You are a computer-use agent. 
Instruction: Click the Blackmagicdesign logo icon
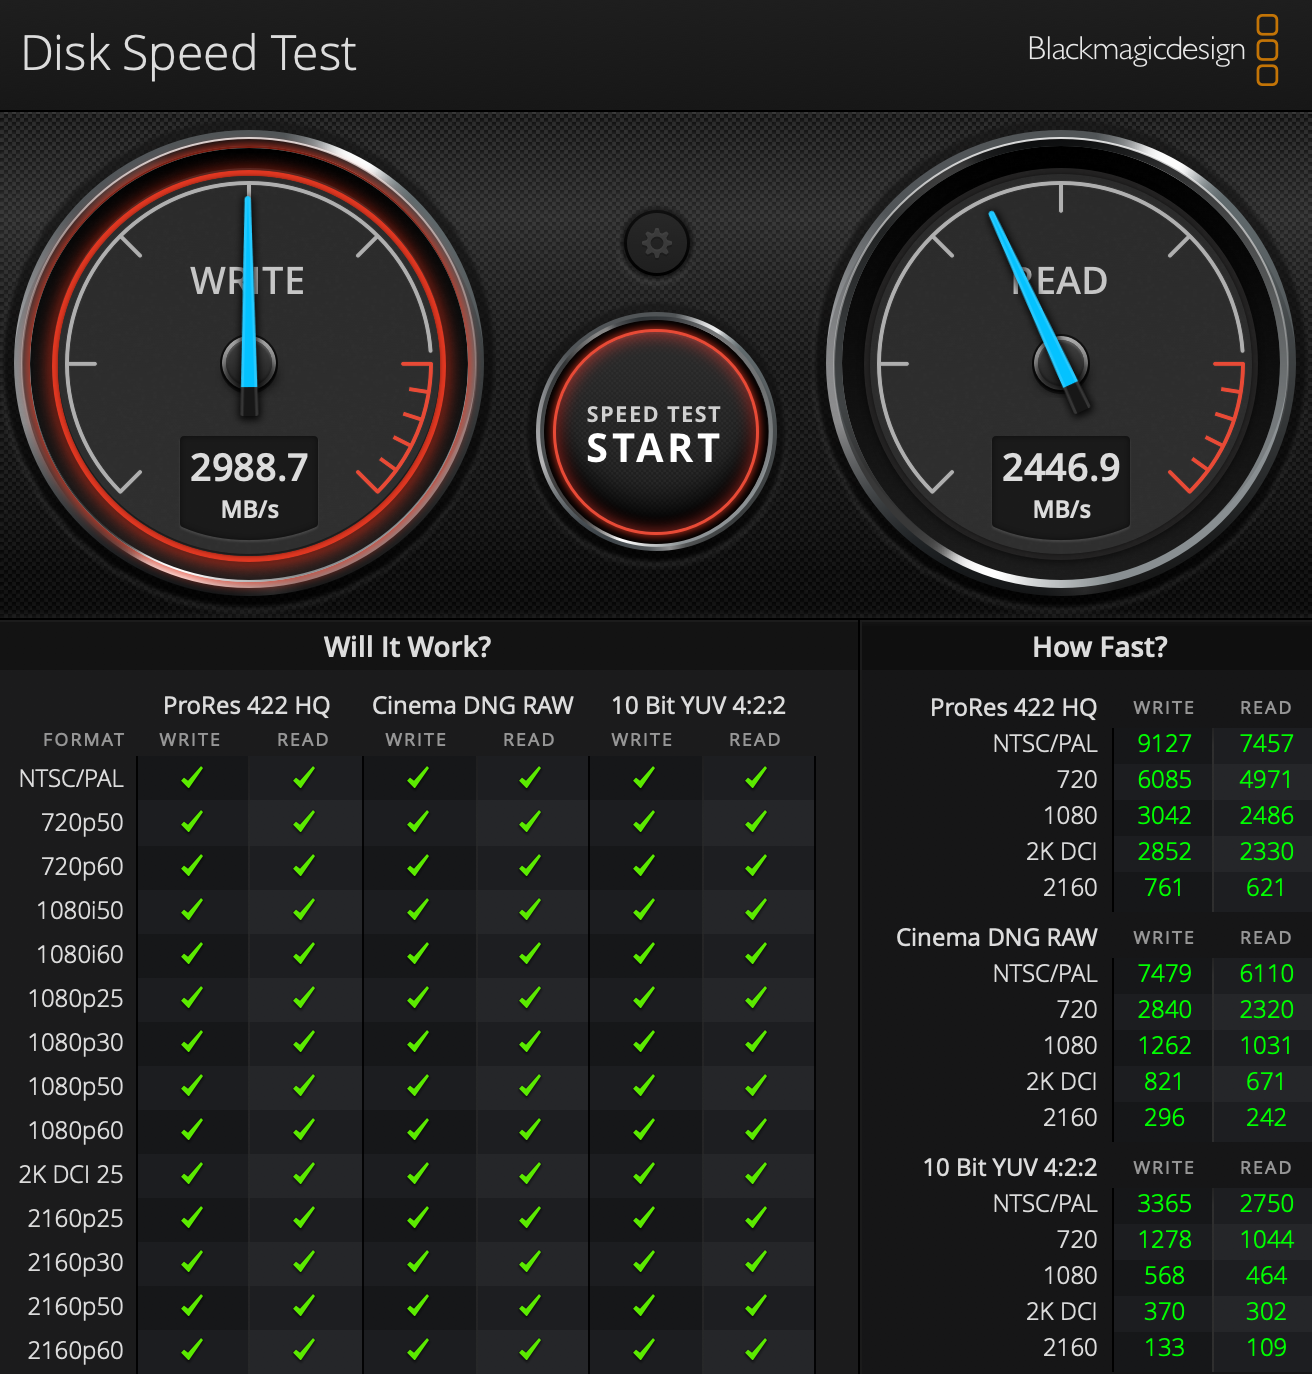1267,49
